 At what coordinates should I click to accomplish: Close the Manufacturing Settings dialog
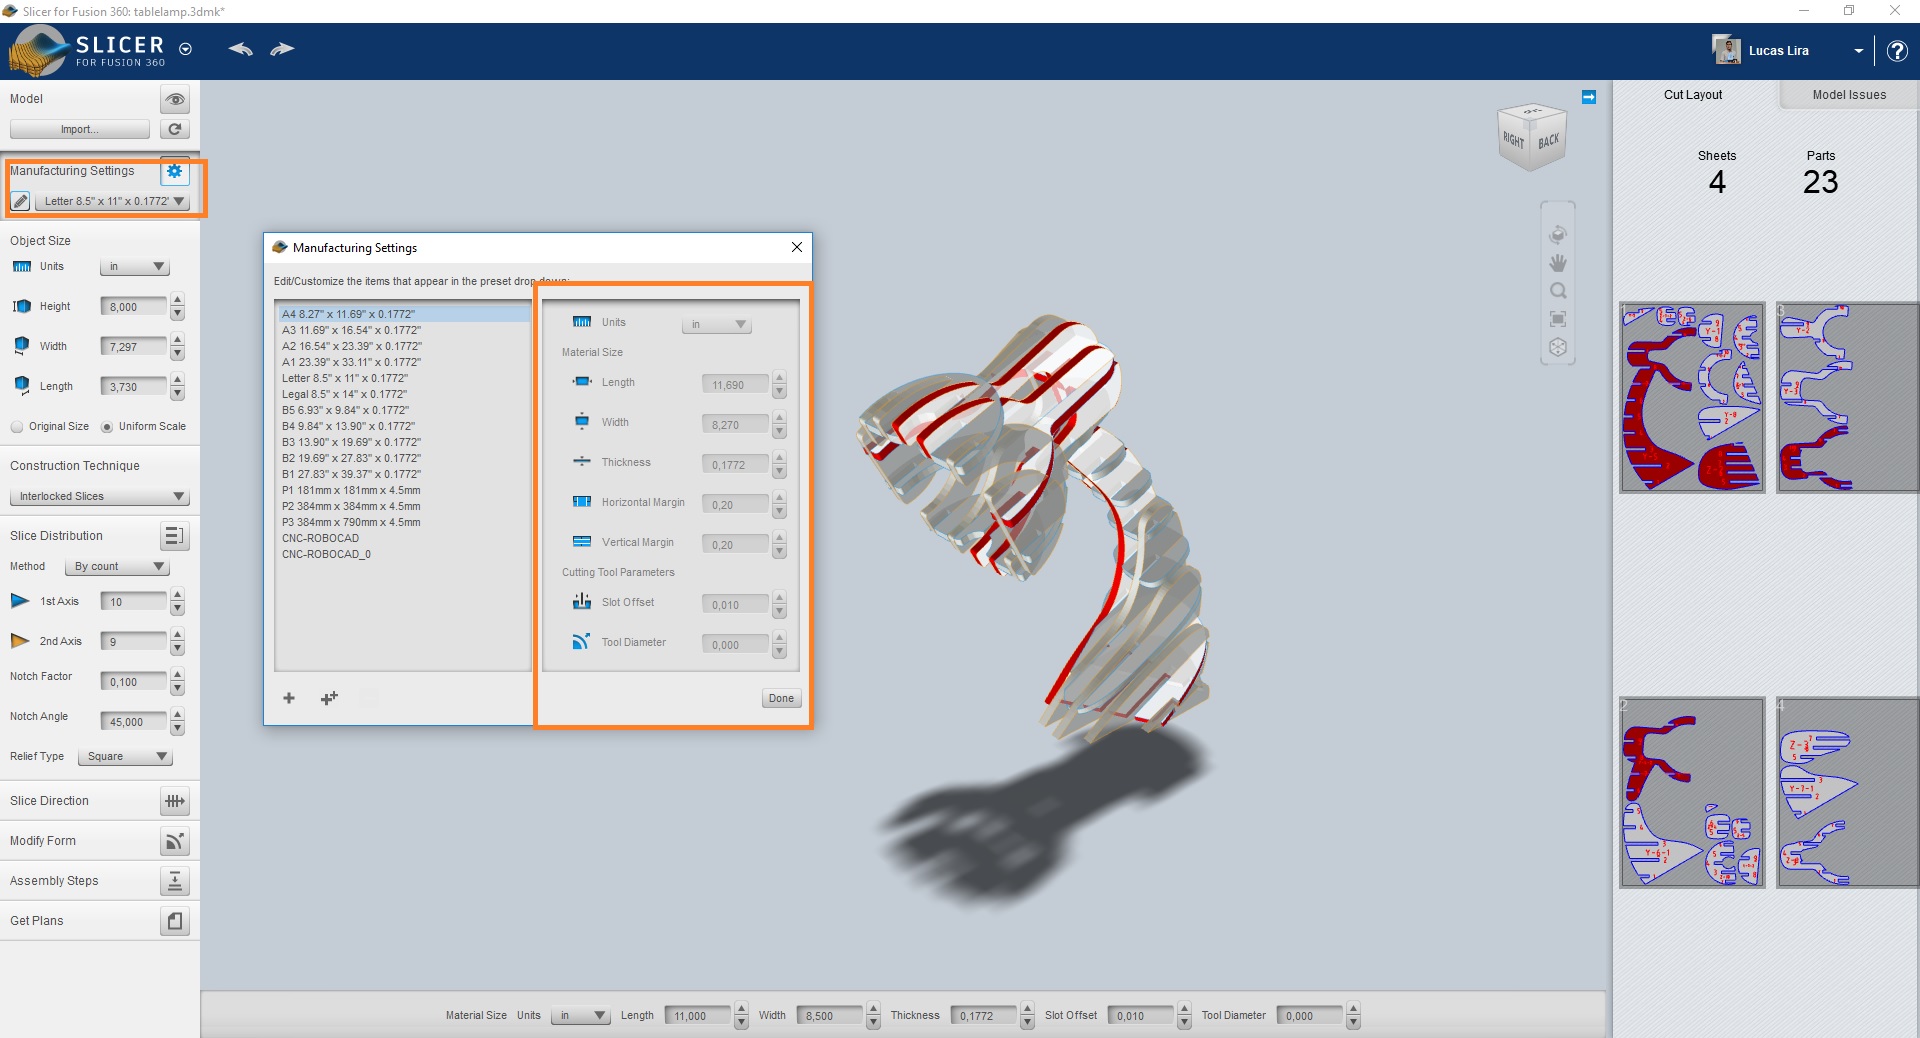click(x=797, y=247)
